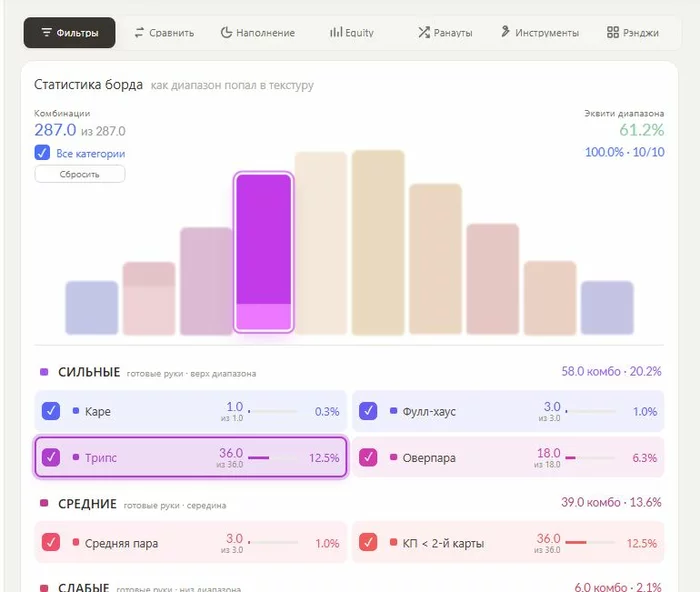Click the СИЛЬНЫЕ category header
Screen dimensions: 700x592
(x=89, y=372)
